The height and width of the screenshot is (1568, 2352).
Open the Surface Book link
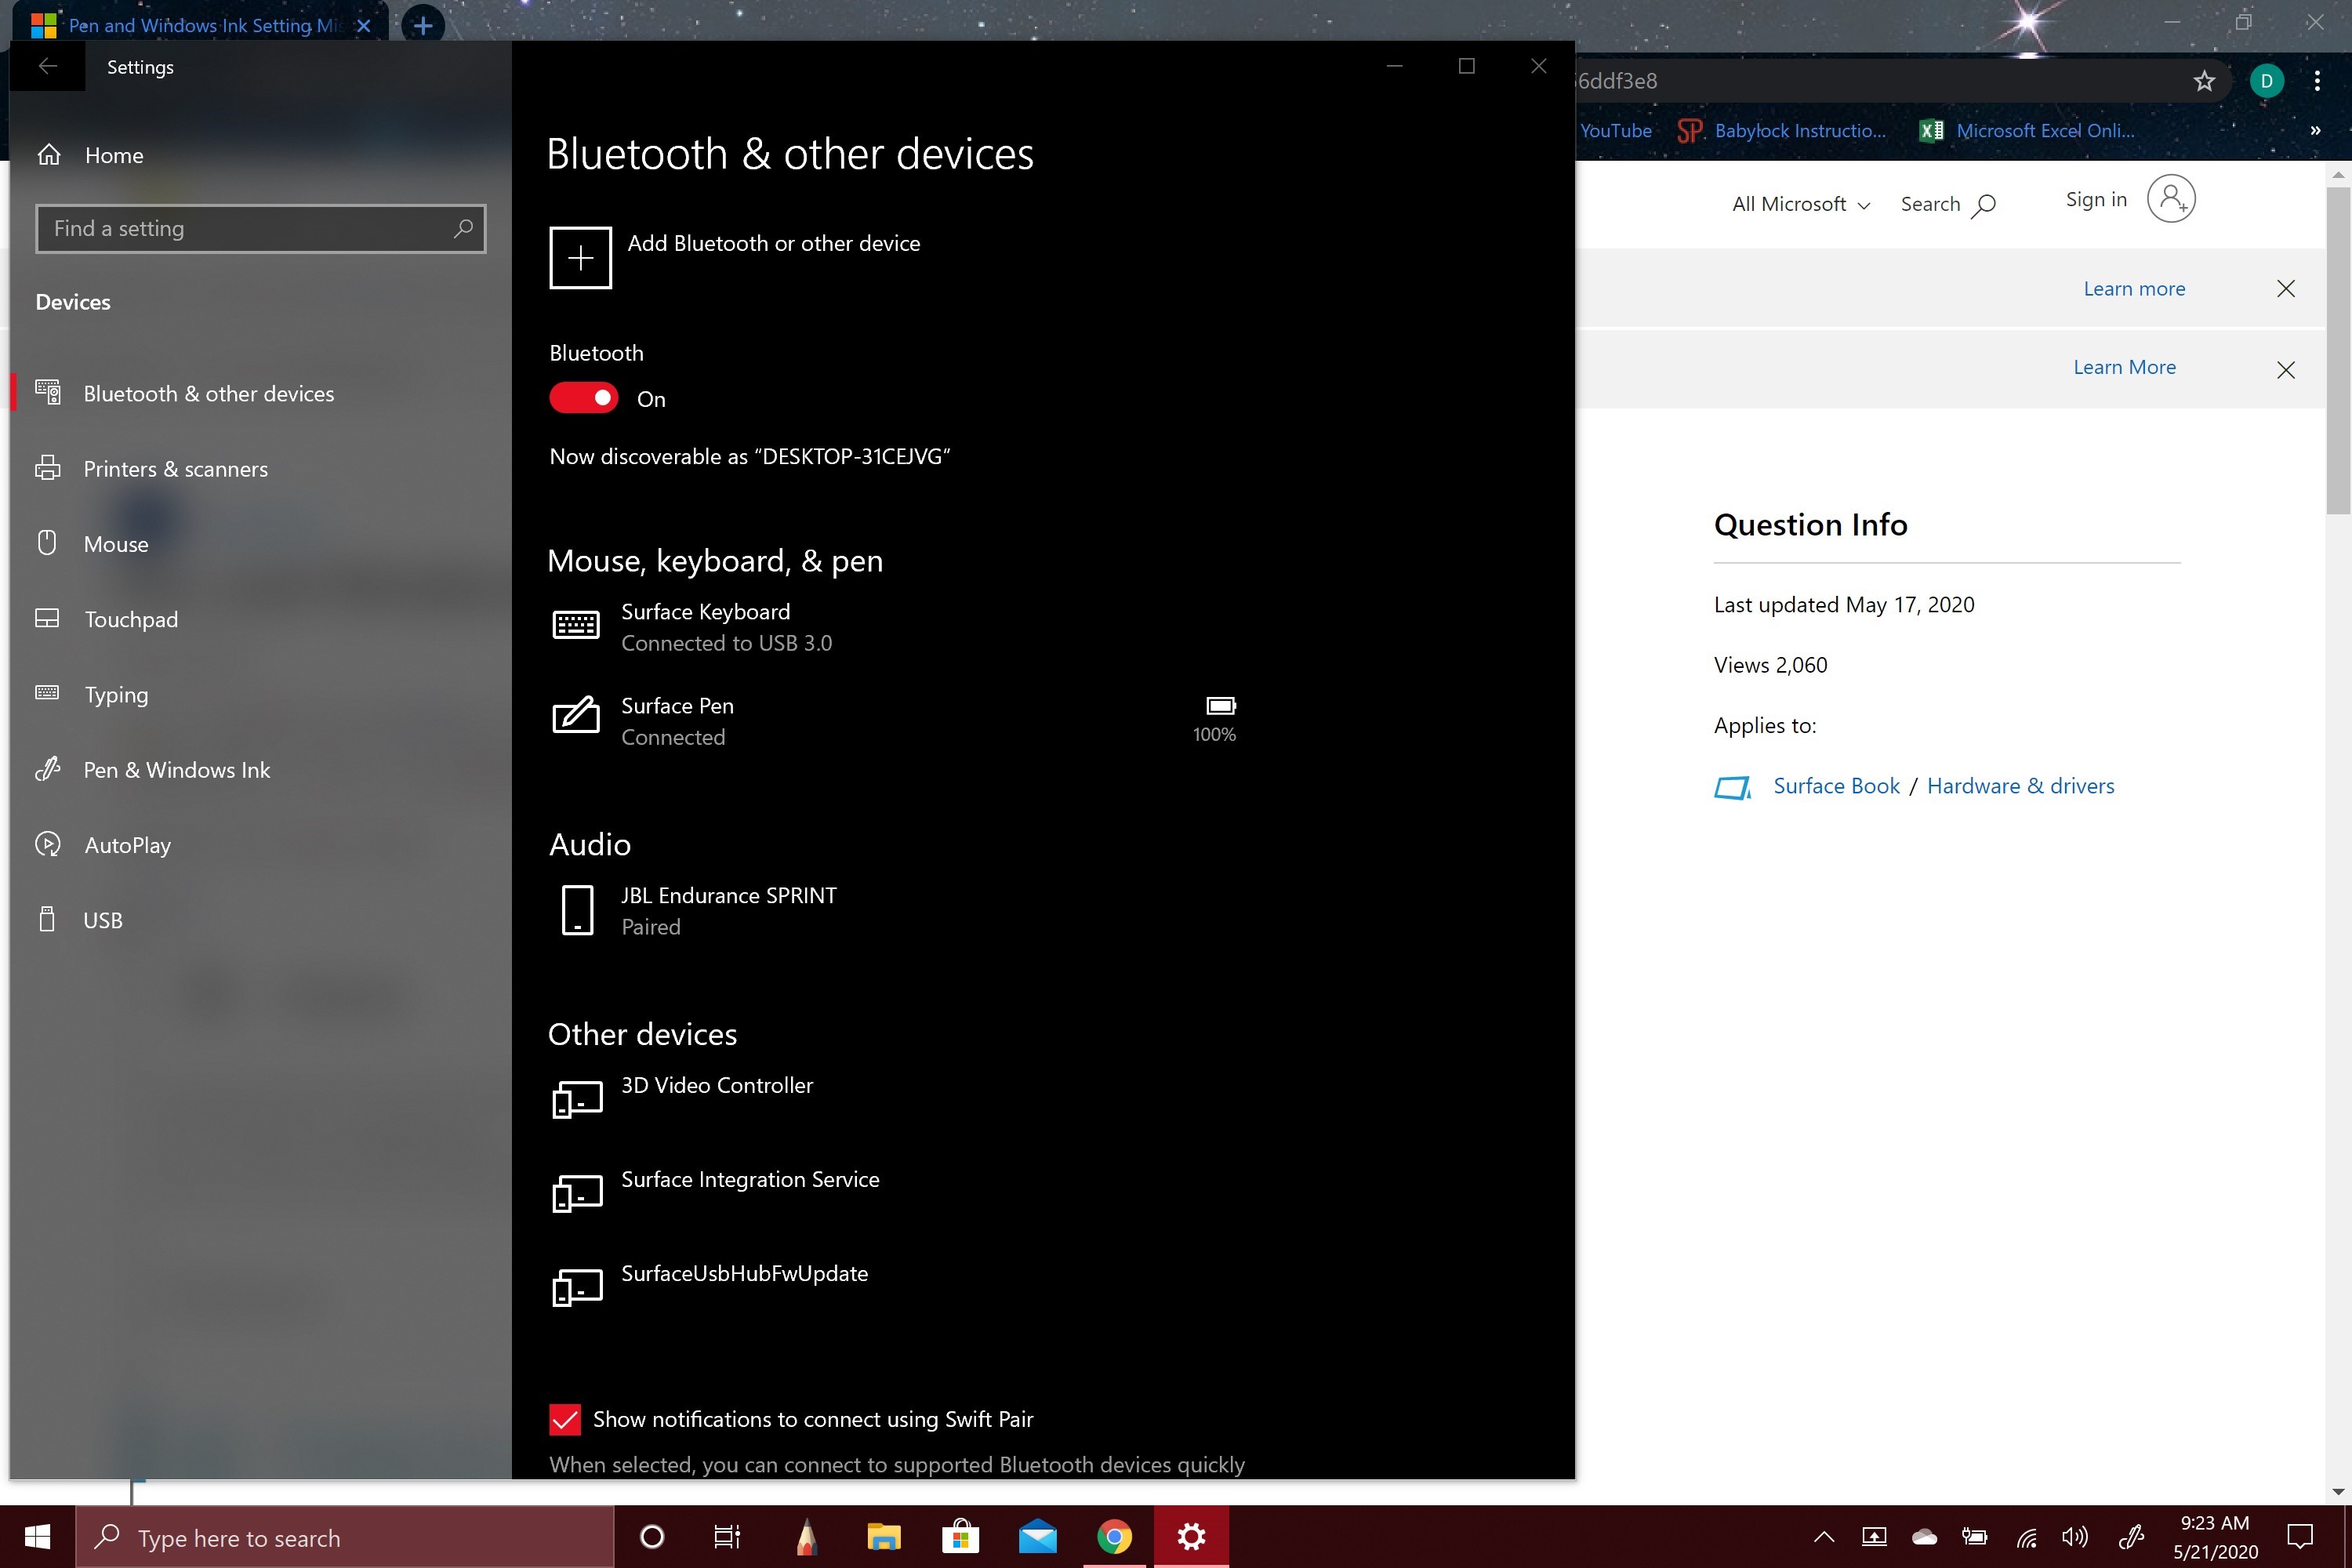pyautogui.click(x=1836, y=786)
